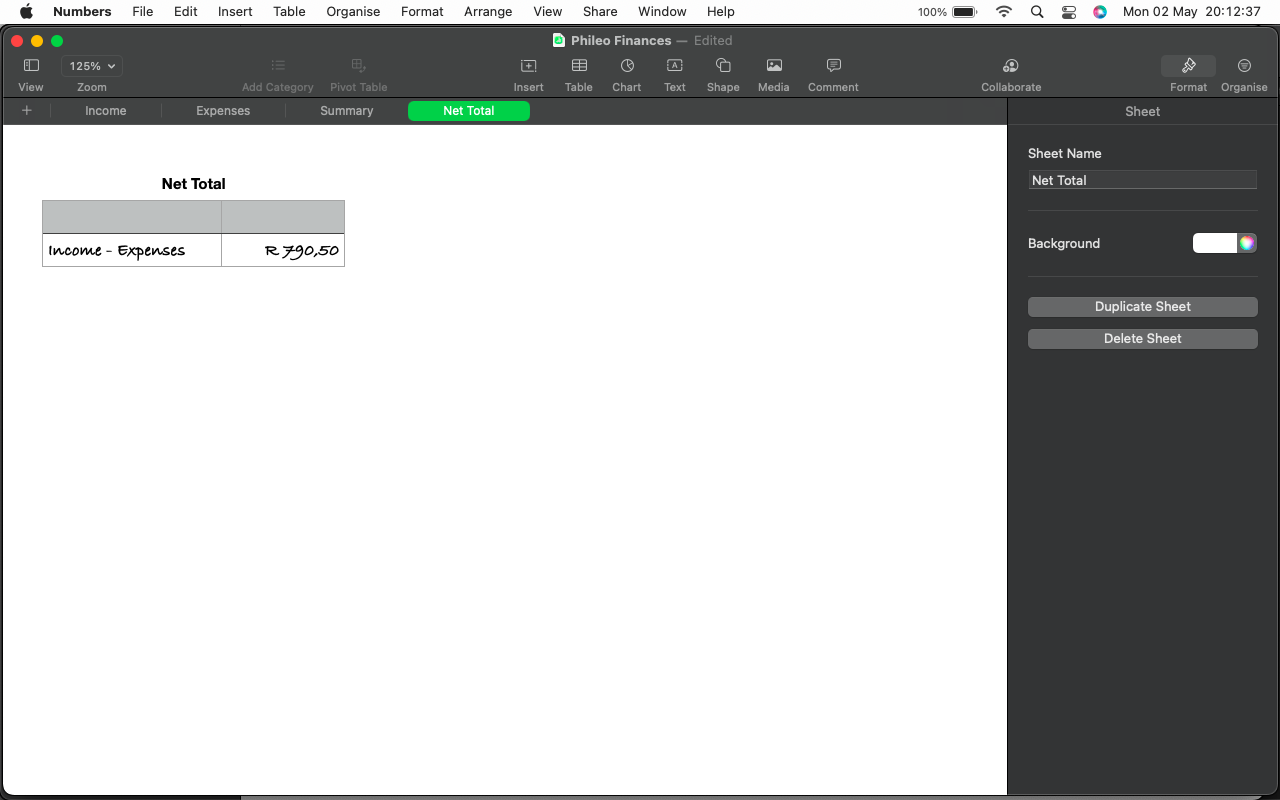1280x800 pixels.
Task: Open the Insert menu in menu bar
Action: pos(235,12)
